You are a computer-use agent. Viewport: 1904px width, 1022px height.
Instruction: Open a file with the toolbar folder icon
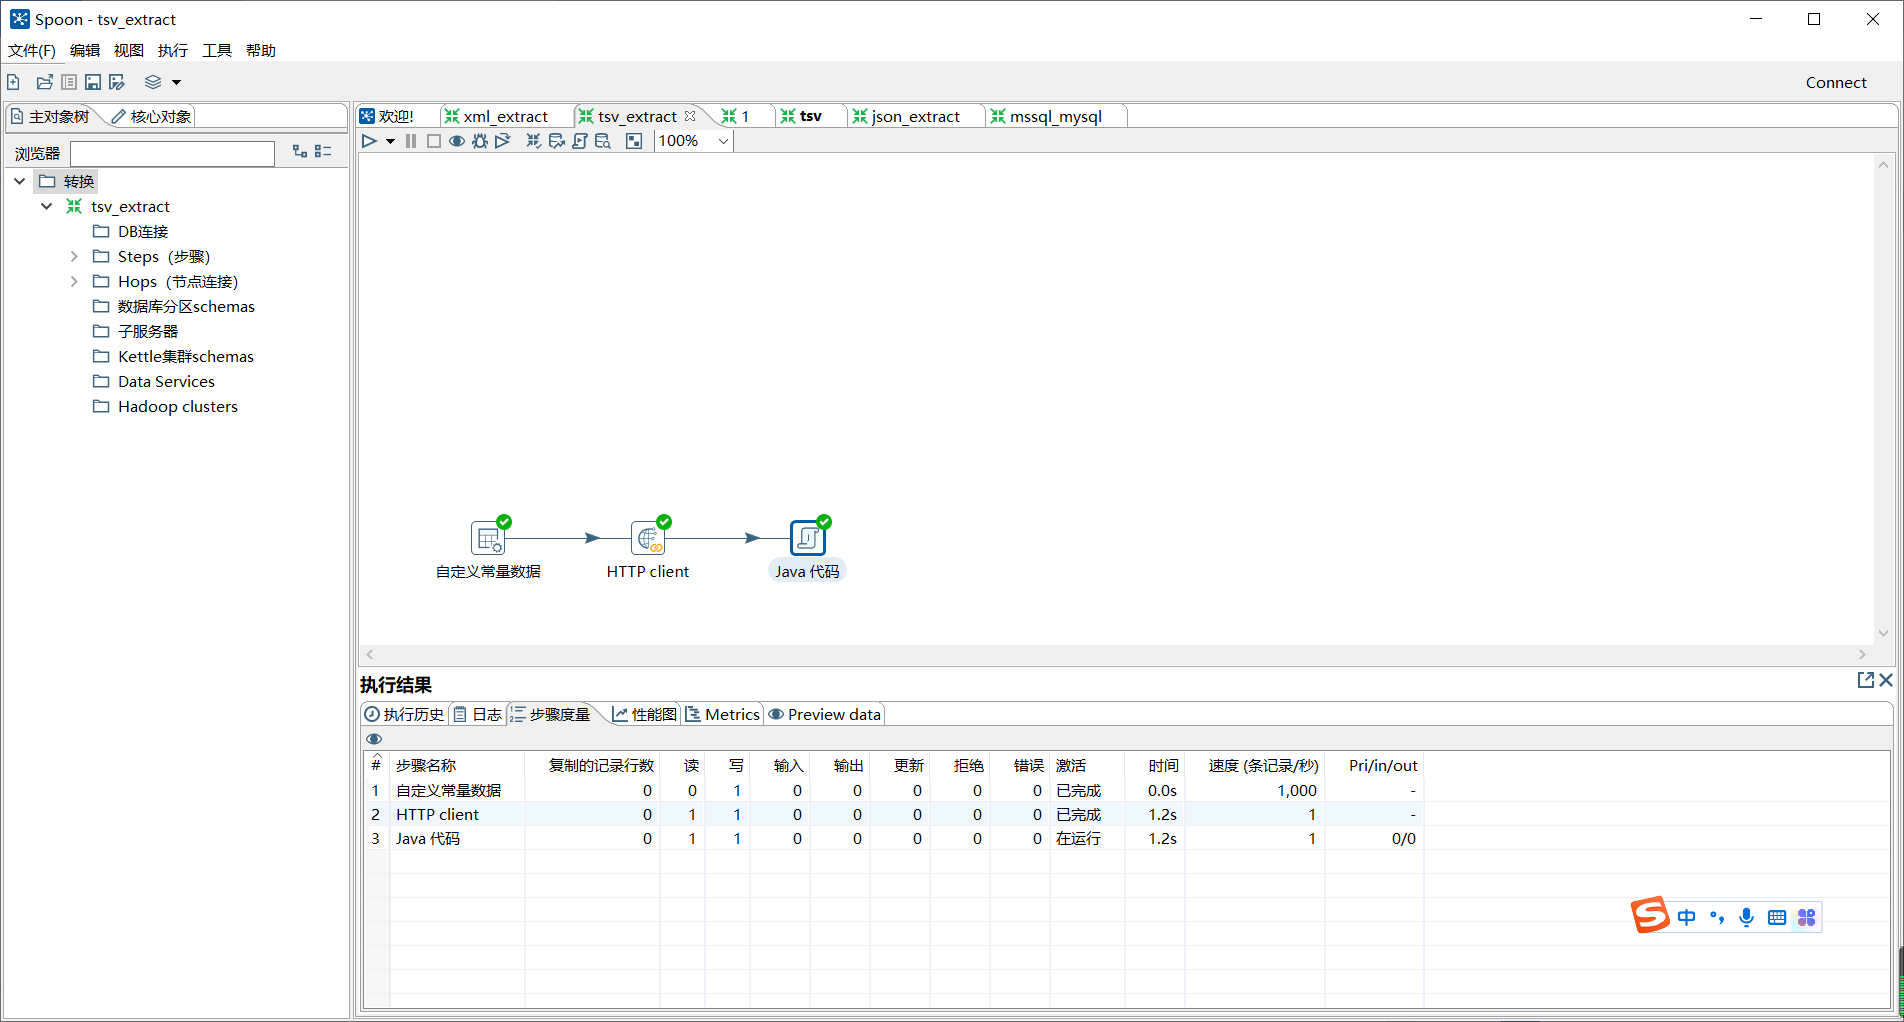point(45,82)
